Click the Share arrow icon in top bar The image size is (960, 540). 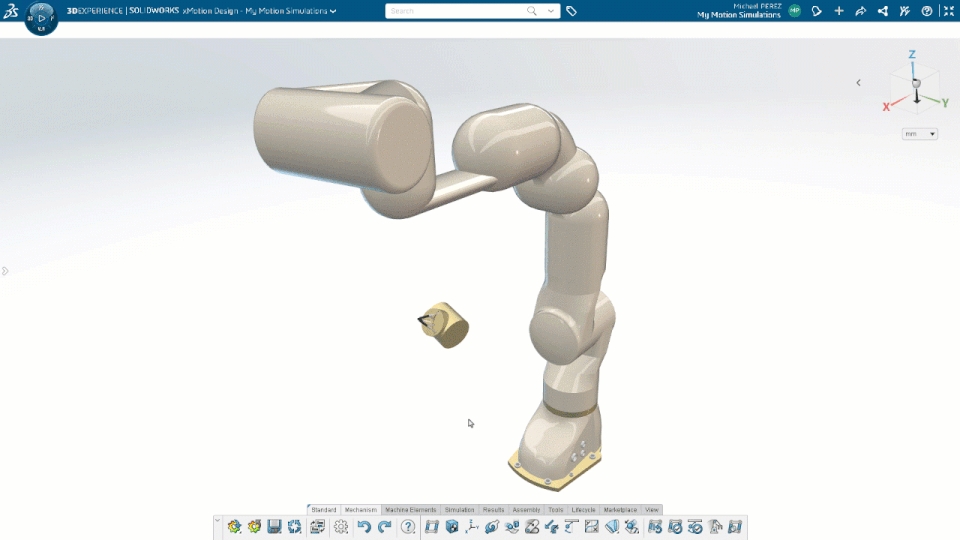pos(860,11)
